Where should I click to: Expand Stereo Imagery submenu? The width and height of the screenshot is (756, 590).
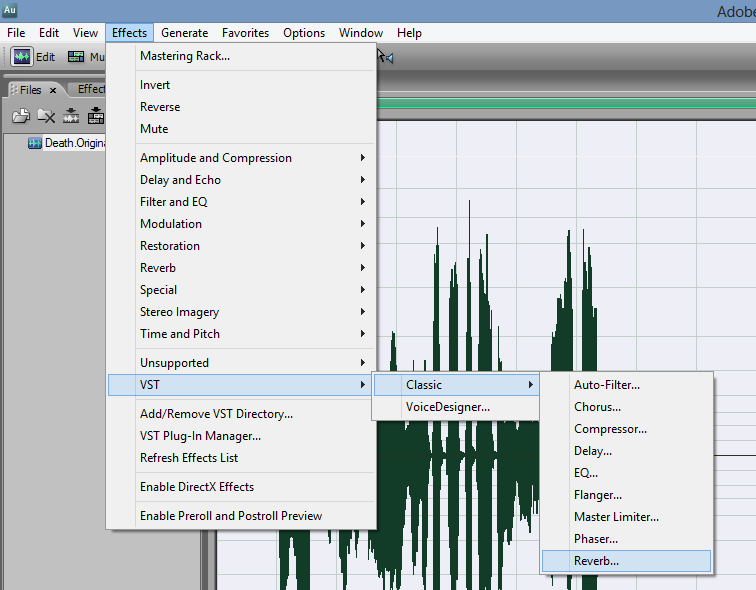coord(241,312)
